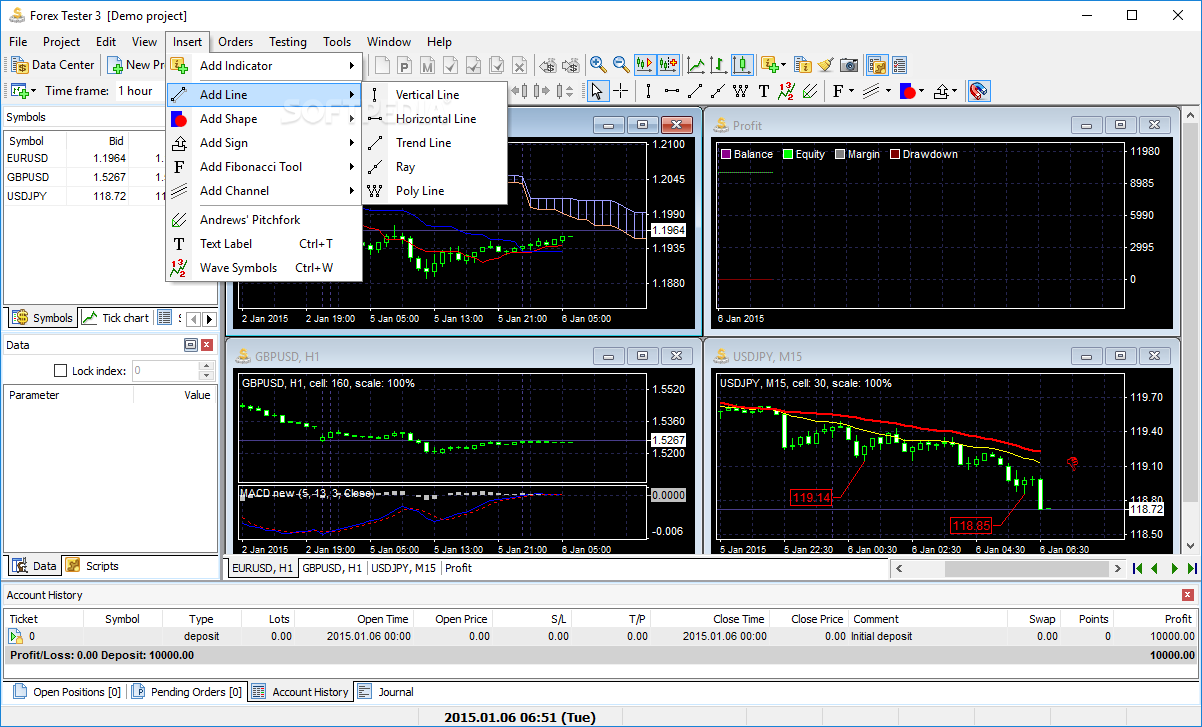The width and height of the screenshot is (1202, 727).
Task: Open the Data Center button
Action: (54, 65)
